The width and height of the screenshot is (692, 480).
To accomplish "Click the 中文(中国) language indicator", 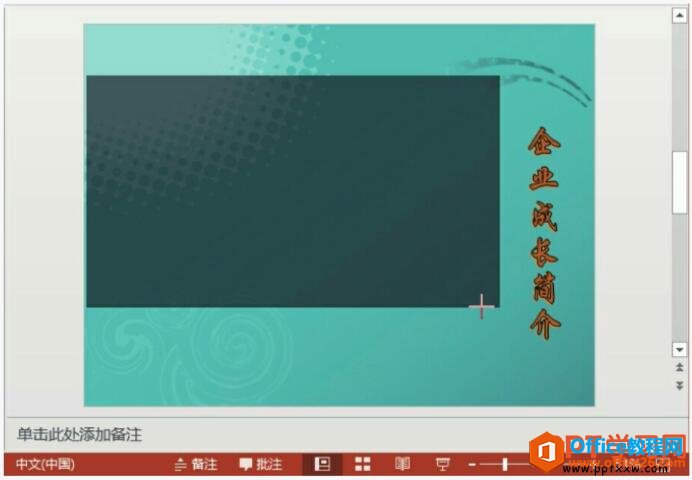I will [45, 464].
